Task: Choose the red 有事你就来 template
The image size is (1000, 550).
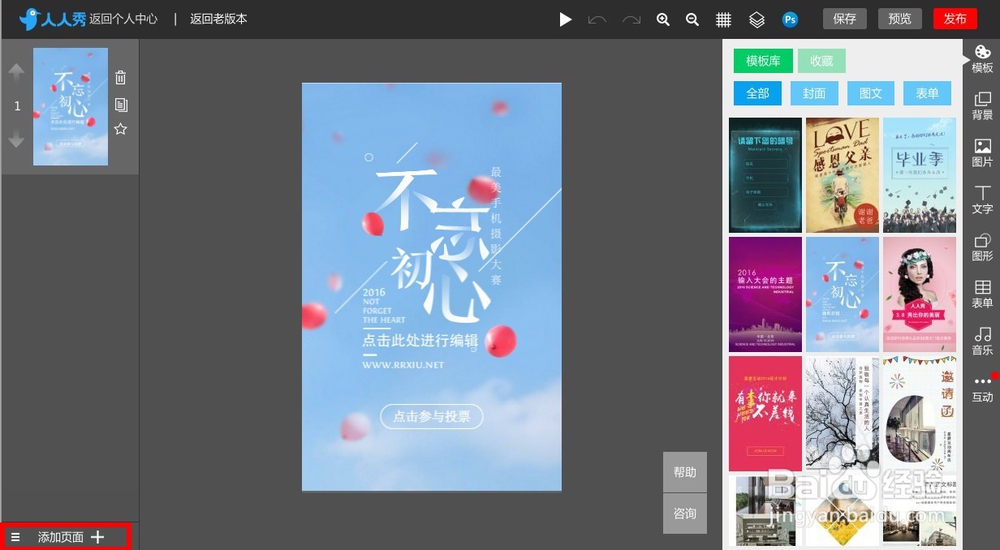Action: coord(765,413)
